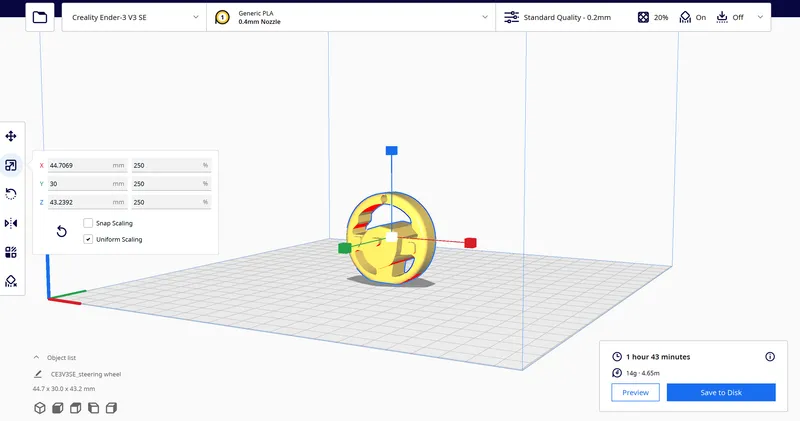800x421 pixels.
Task: Open the Generic PLA material dropdown
Action: (351, 17)
